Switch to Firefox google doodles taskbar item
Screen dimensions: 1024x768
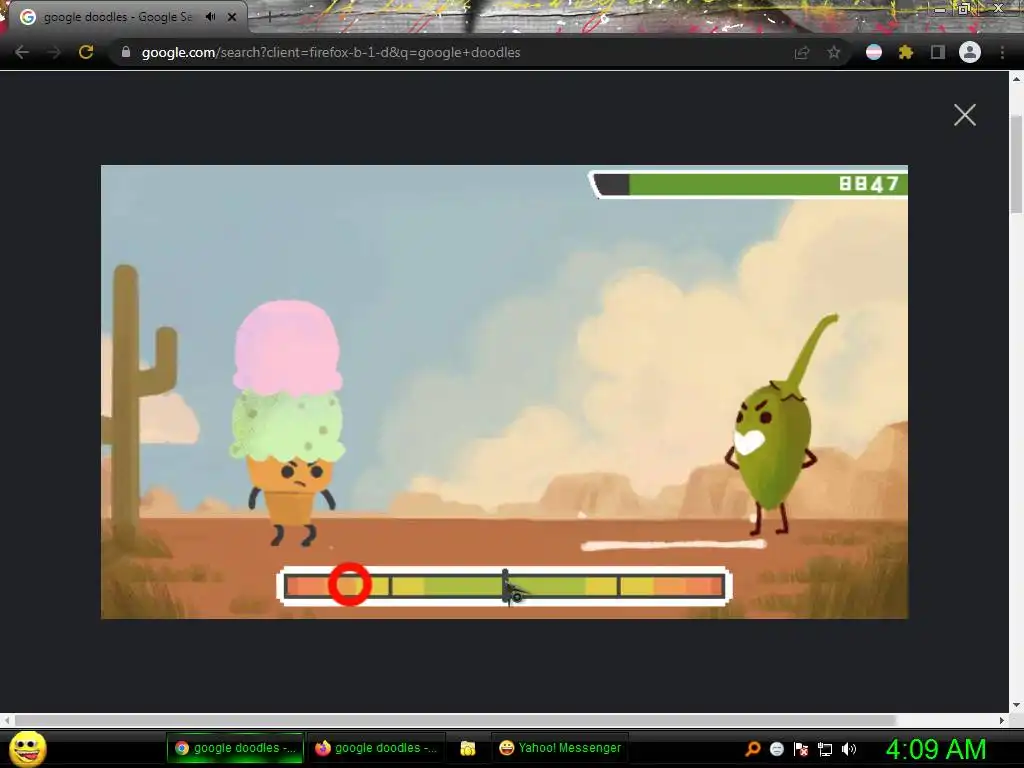tap(376, 748)
